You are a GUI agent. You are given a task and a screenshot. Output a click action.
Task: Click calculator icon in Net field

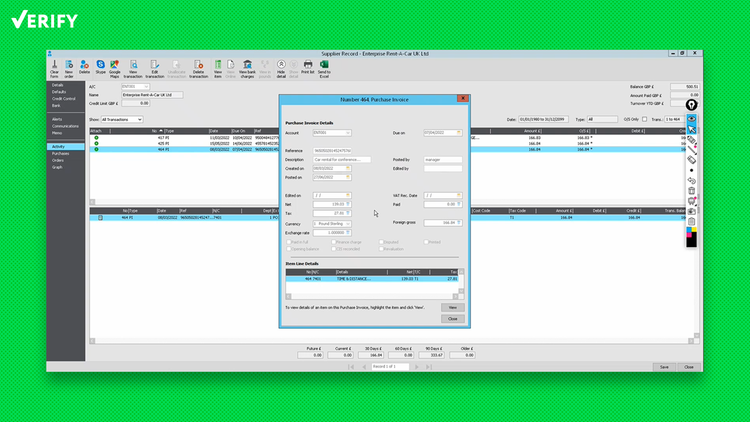pyautogui.click(x=348, y=204)
